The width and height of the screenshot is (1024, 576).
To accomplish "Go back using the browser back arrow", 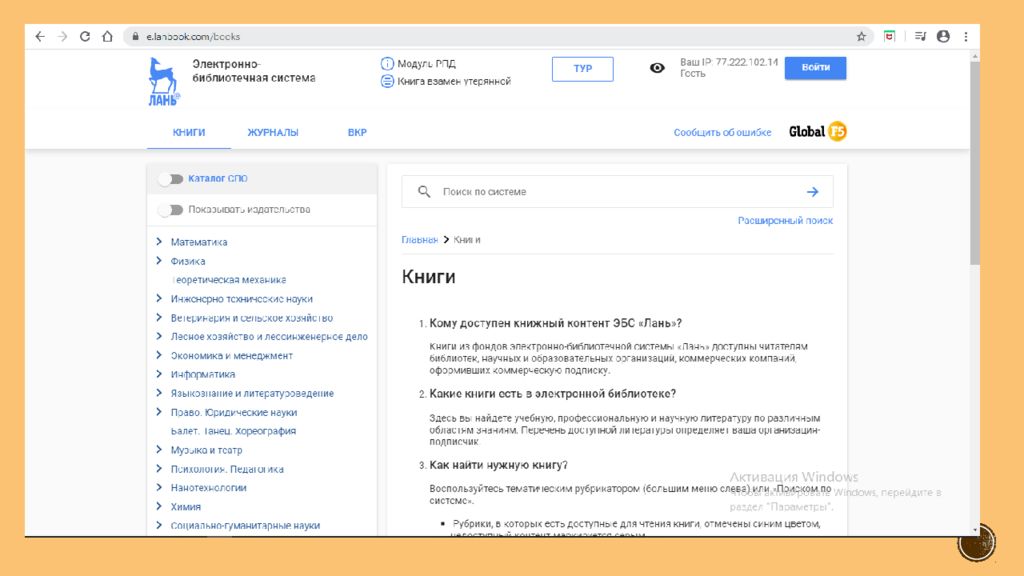I will point(40,37).
